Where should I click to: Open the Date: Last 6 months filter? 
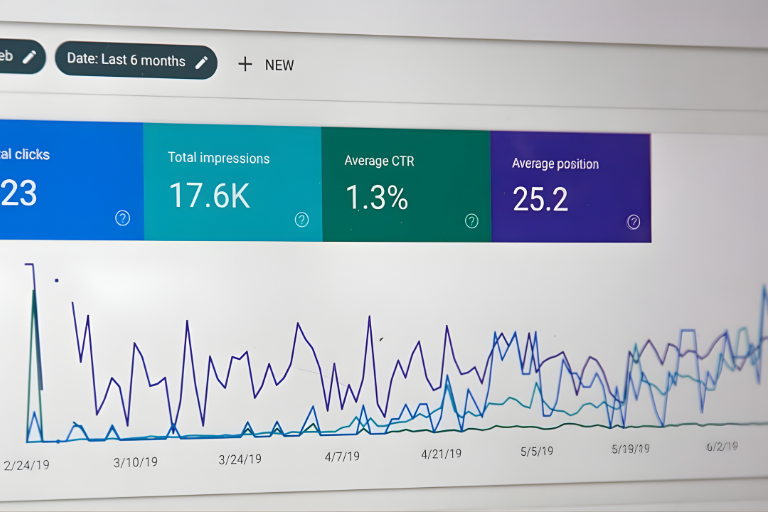tap(126, 60)
